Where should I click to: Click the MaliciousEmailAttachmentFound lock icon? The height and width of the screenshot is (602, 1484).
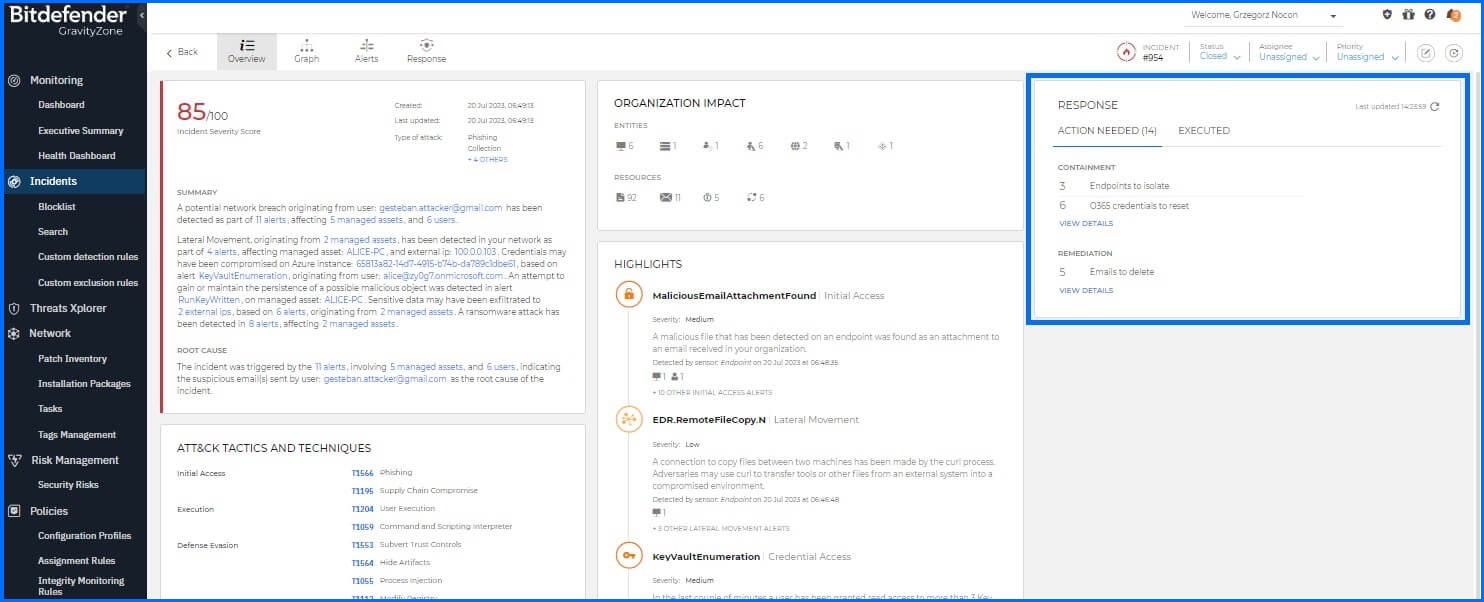628,295
